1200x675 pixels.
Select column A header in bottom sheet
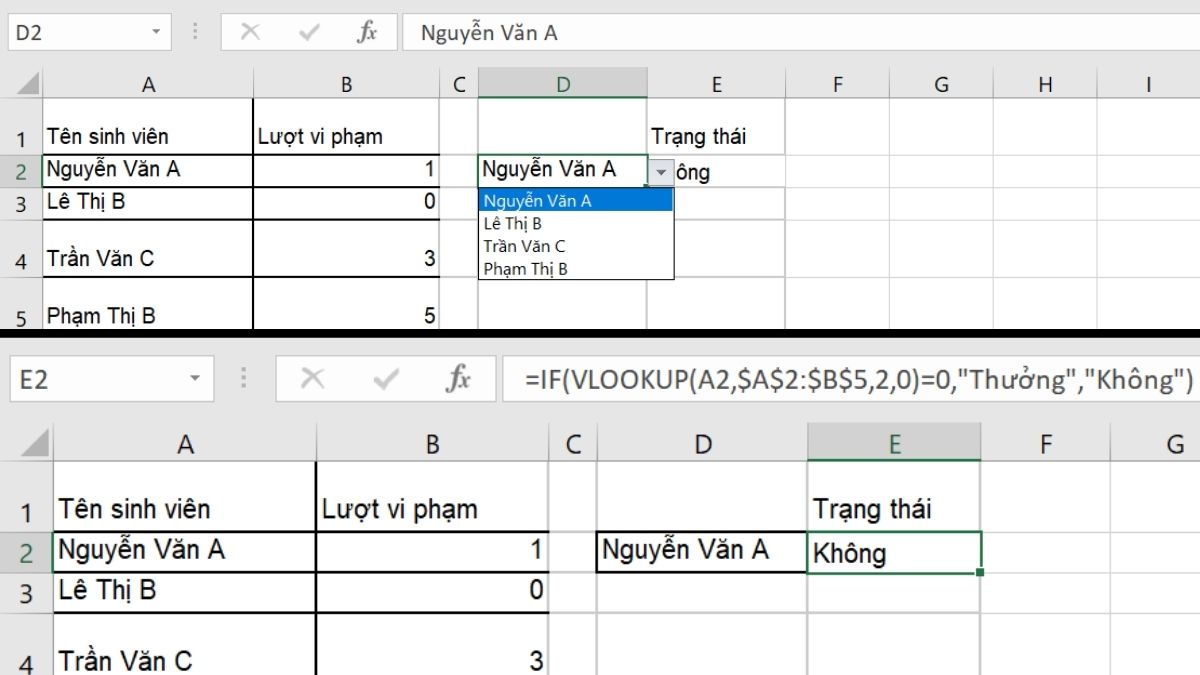click(185, 443)
